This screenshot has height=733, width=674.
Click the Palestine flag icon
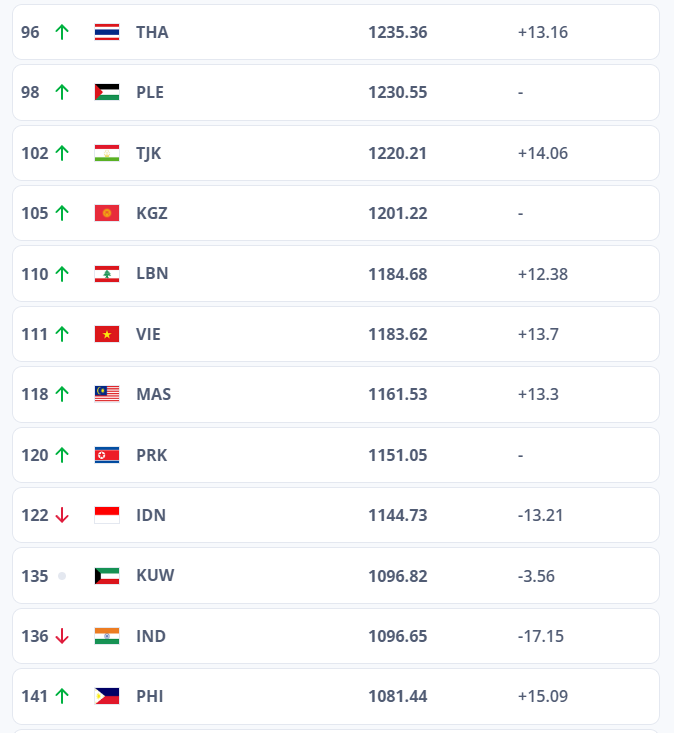point(107,92)
